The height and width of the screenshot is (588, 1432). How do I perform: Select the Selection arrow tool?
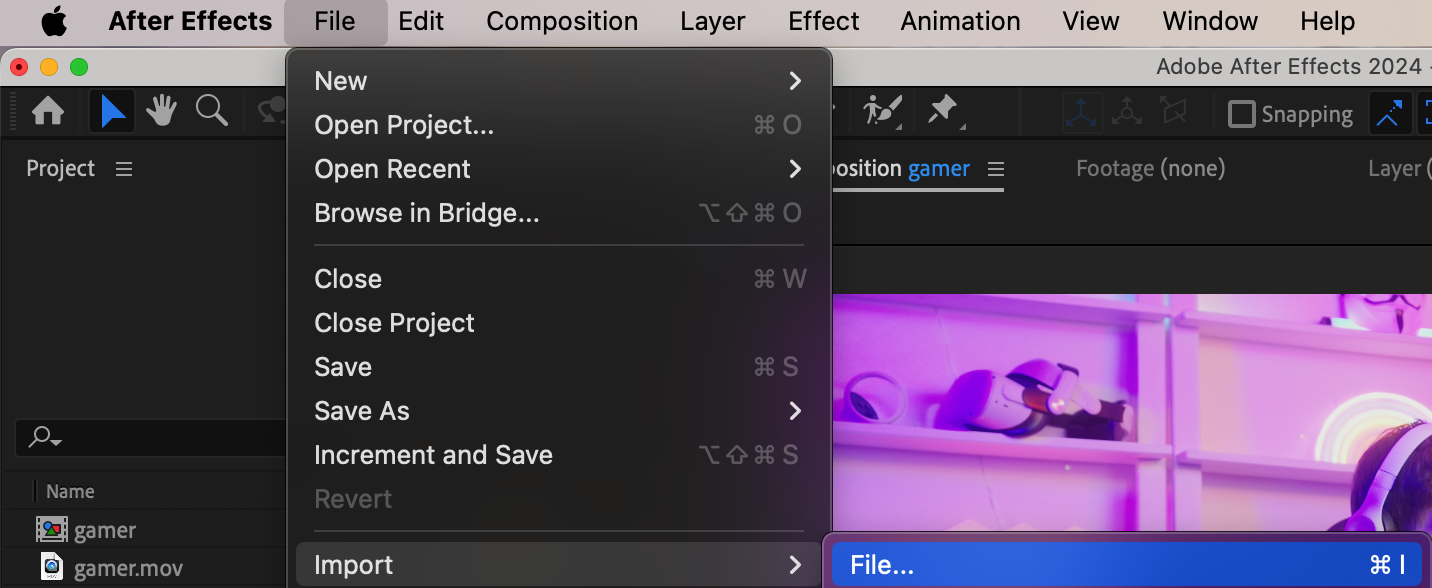click(x=113, y=112)
